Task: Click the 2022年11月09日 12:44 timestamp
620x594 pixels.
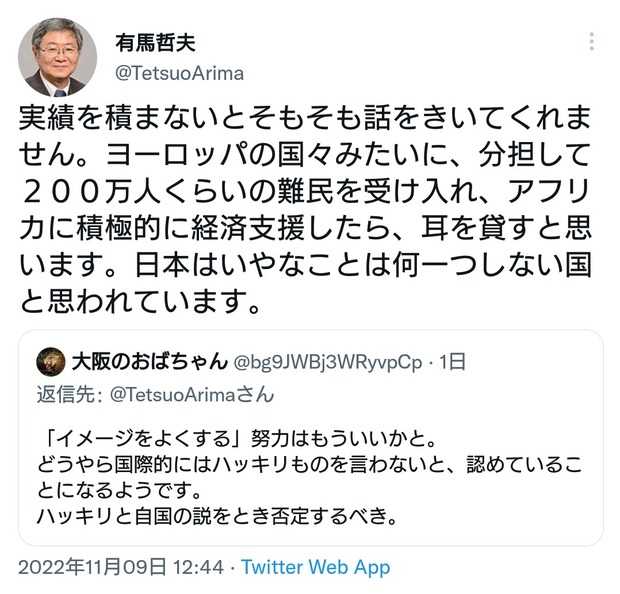Action: [121, 568]
